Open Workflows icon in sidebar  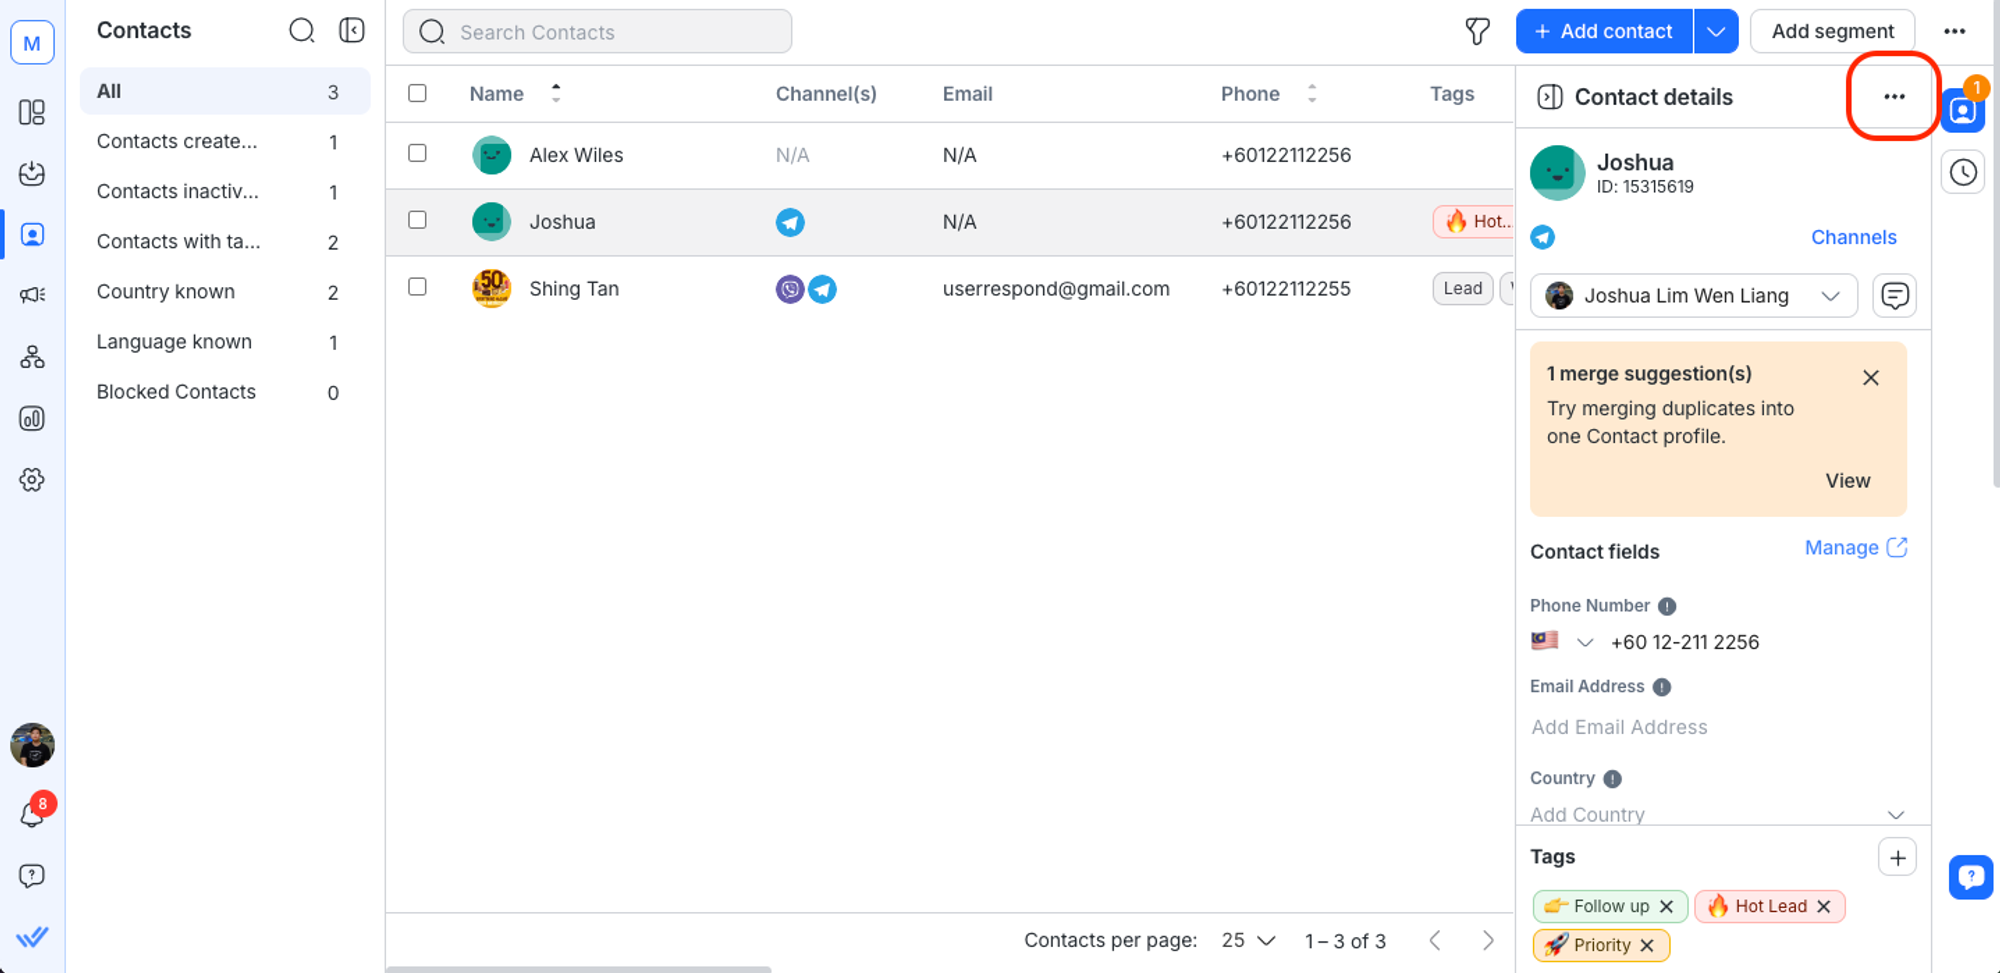(32, 357)
